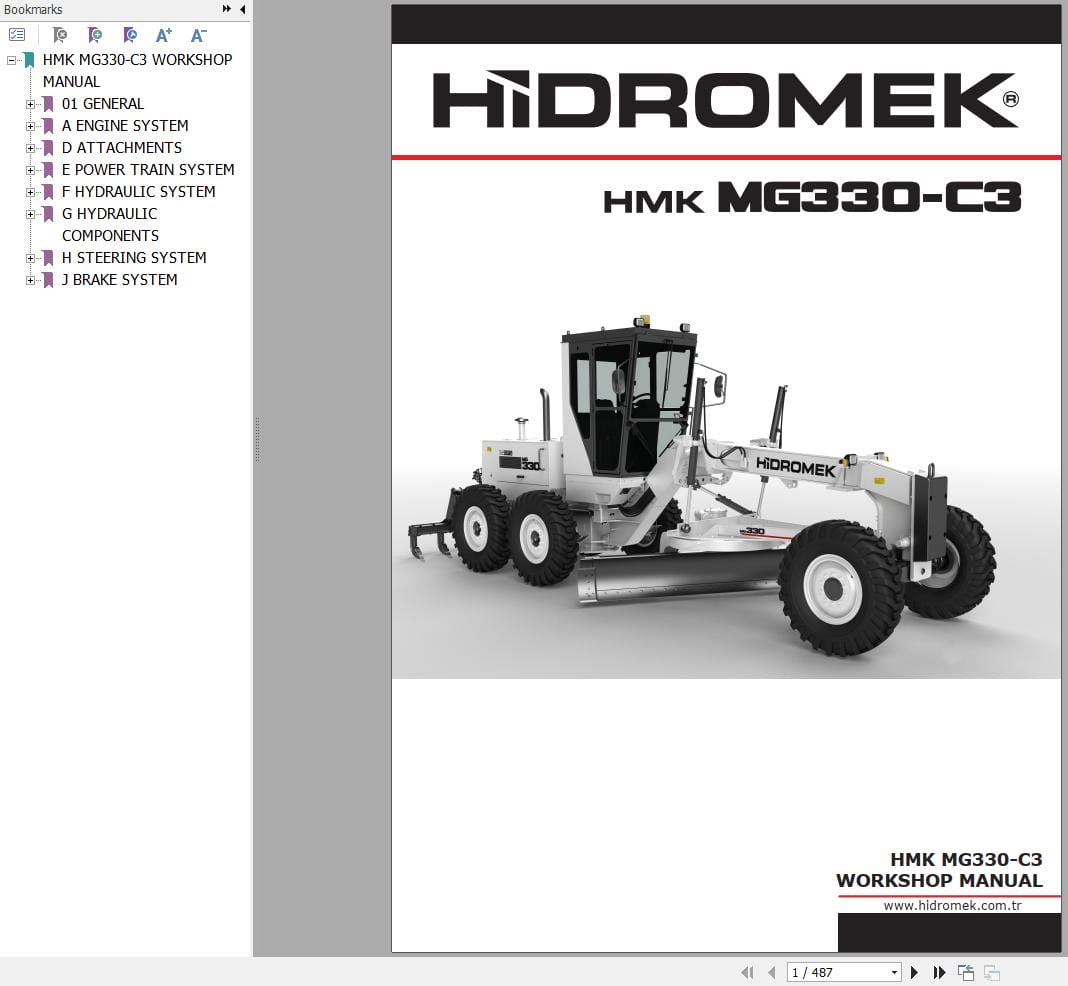1068x986 pixels.
Task: Click the bookmark icon beside H STEERING SYSTEM
Action: 48,258
